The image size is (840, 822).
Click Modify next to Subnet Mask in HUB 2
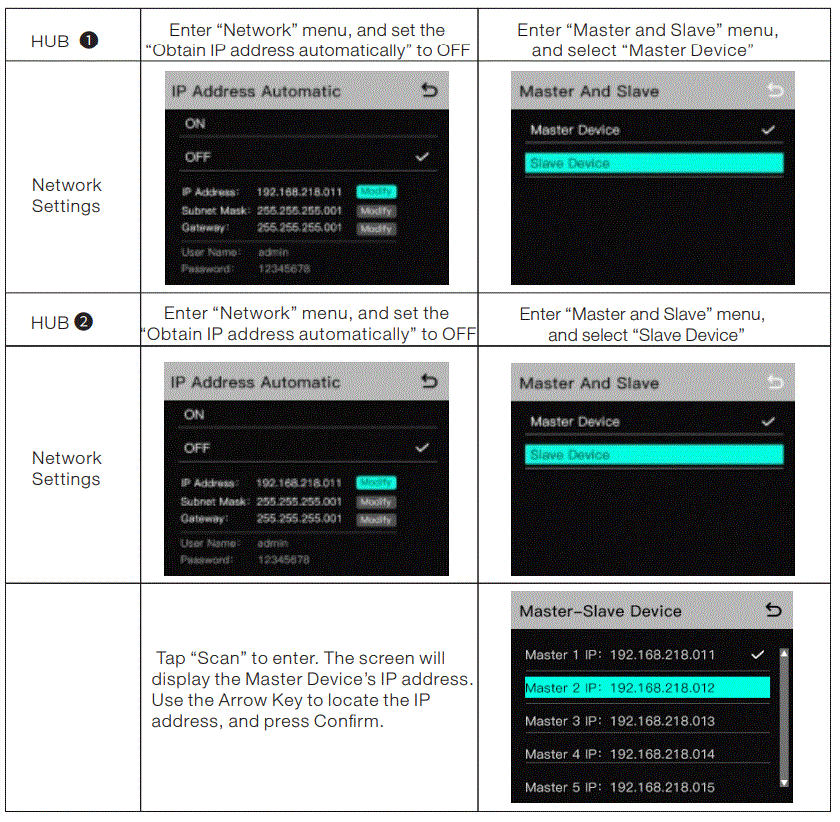tap(376, 502)
